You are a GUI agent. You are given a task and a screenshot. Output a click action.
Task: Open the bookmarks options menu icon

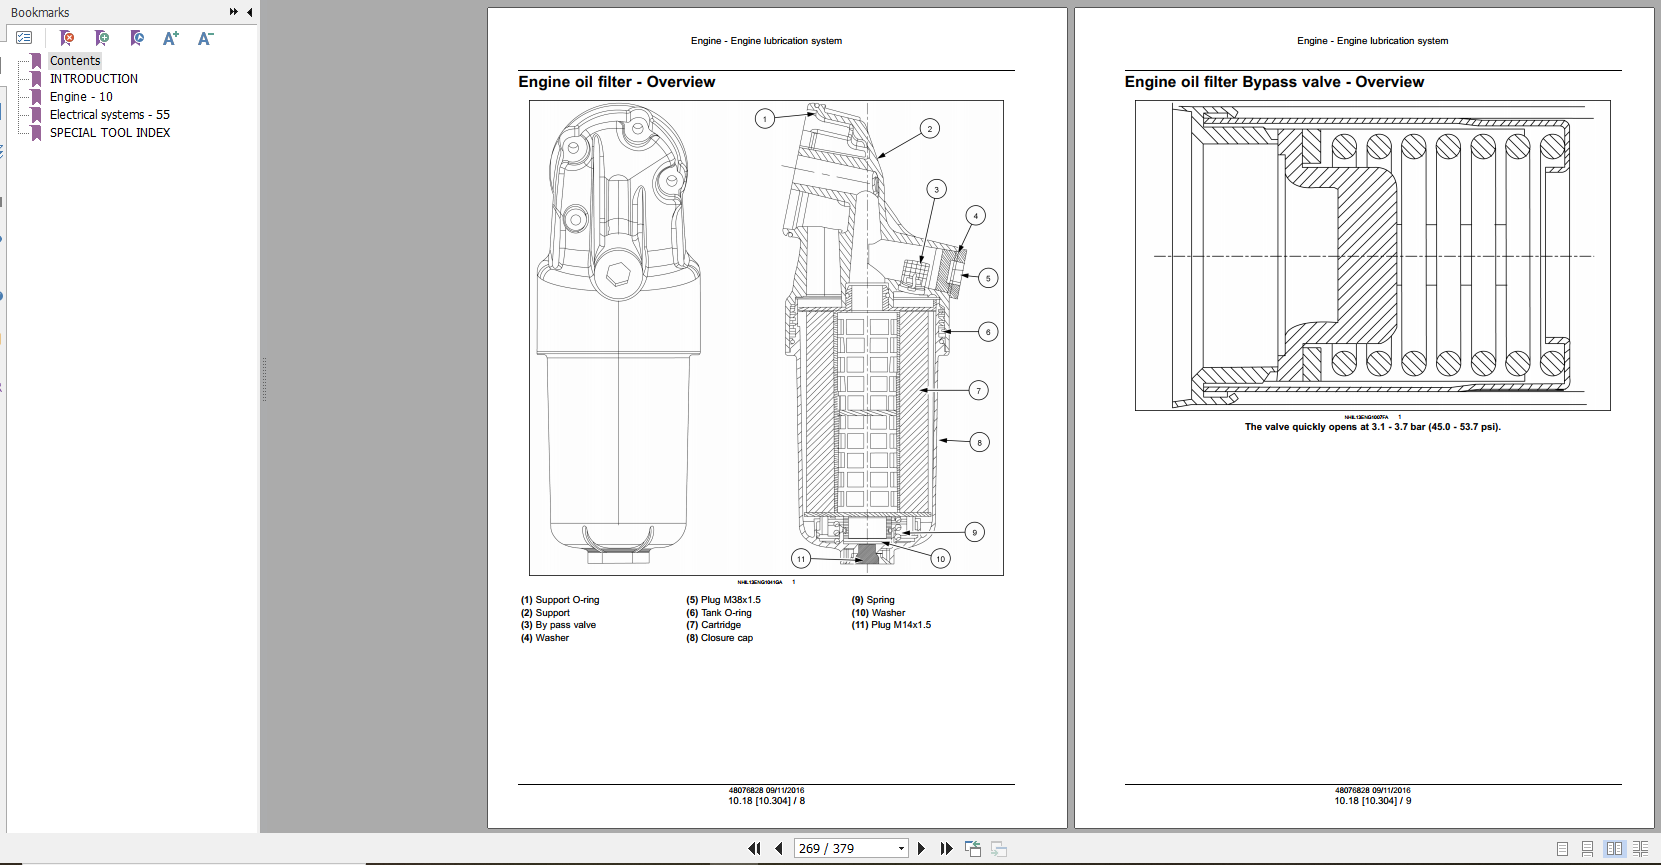point(24,38)
